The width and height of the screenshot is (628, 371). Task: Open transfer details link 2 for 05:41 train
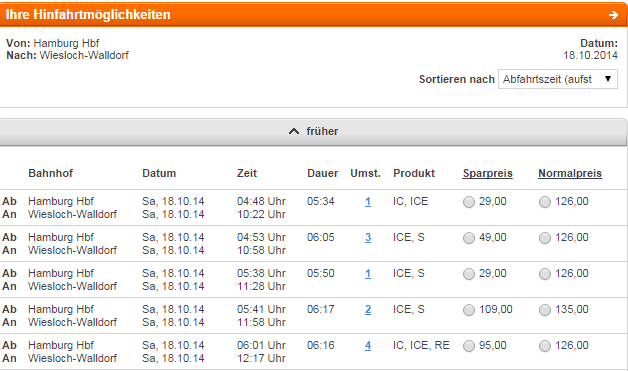(x=368, y=310)
